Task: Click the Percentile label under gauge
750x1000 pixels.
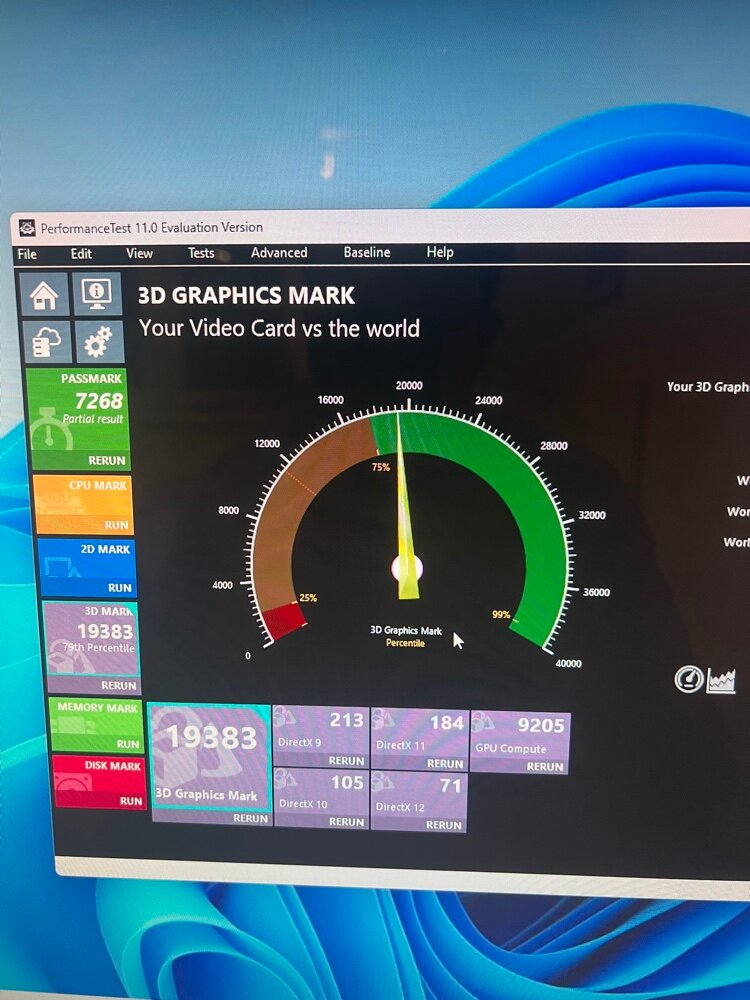Action: 405,643
